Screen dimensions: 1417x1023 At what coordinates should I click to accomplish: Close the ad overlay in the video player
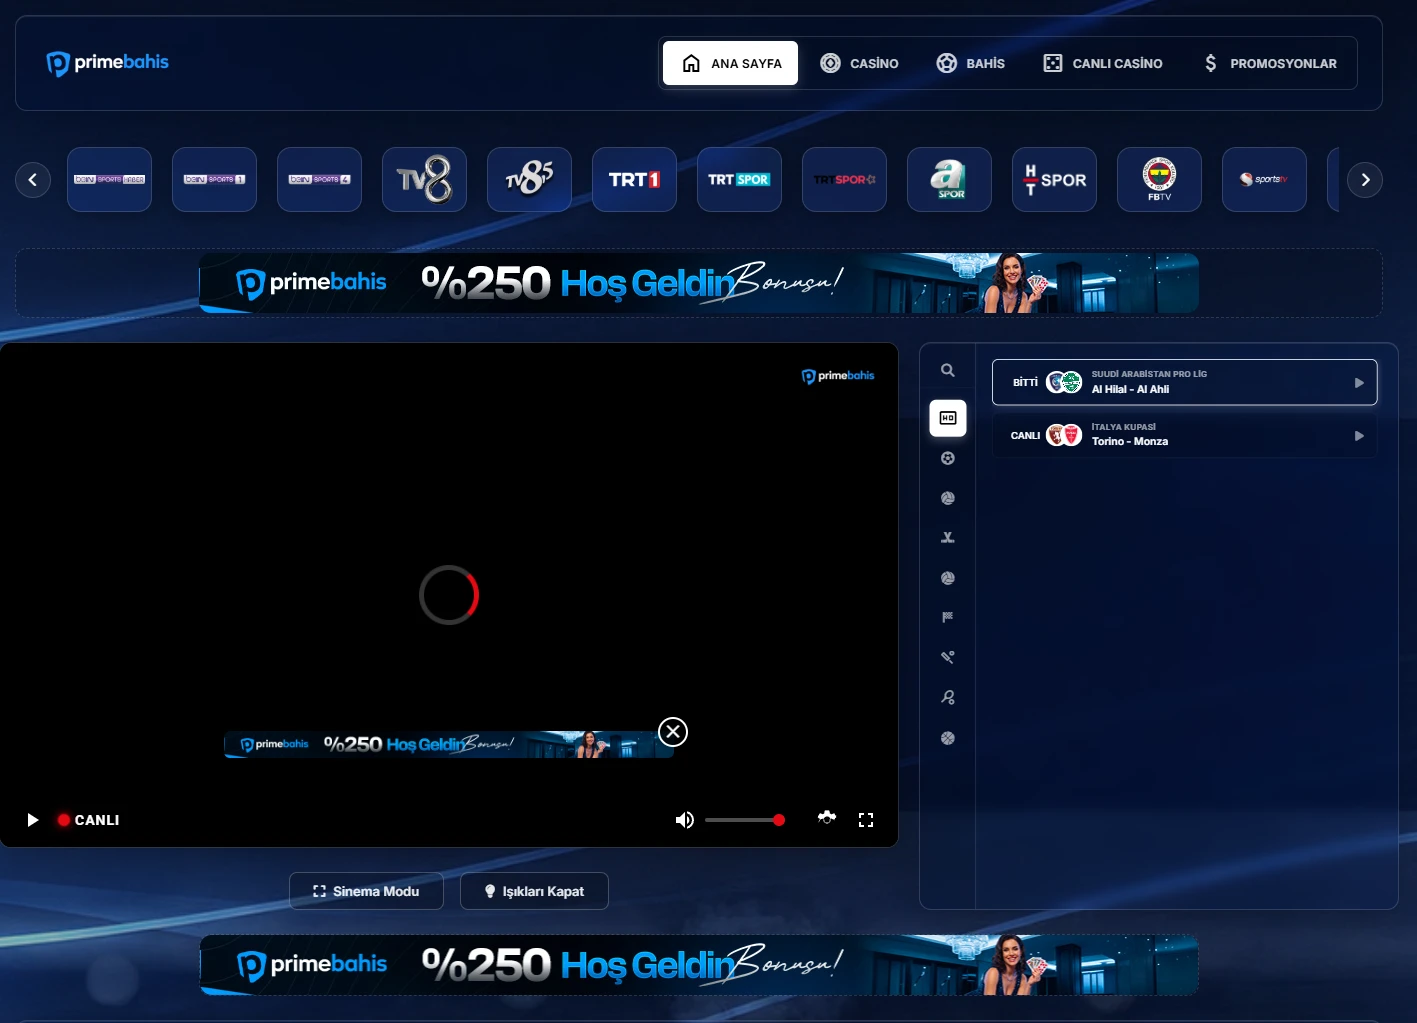point(673,732)
